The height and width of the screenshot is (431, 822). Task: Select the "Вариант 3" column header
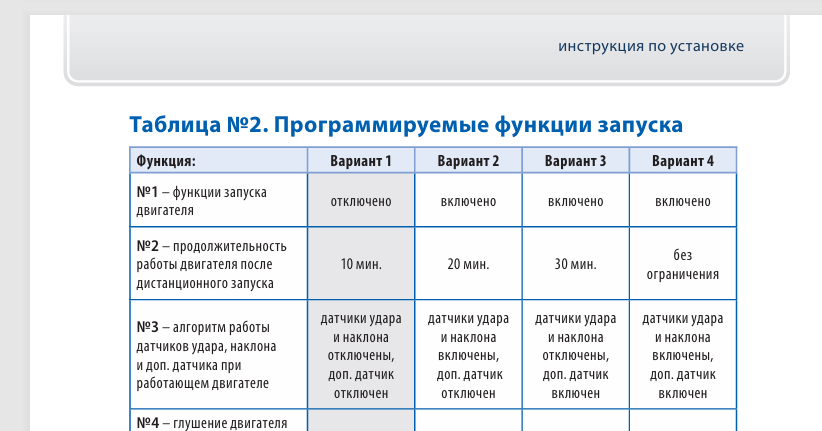coord(575,160)
